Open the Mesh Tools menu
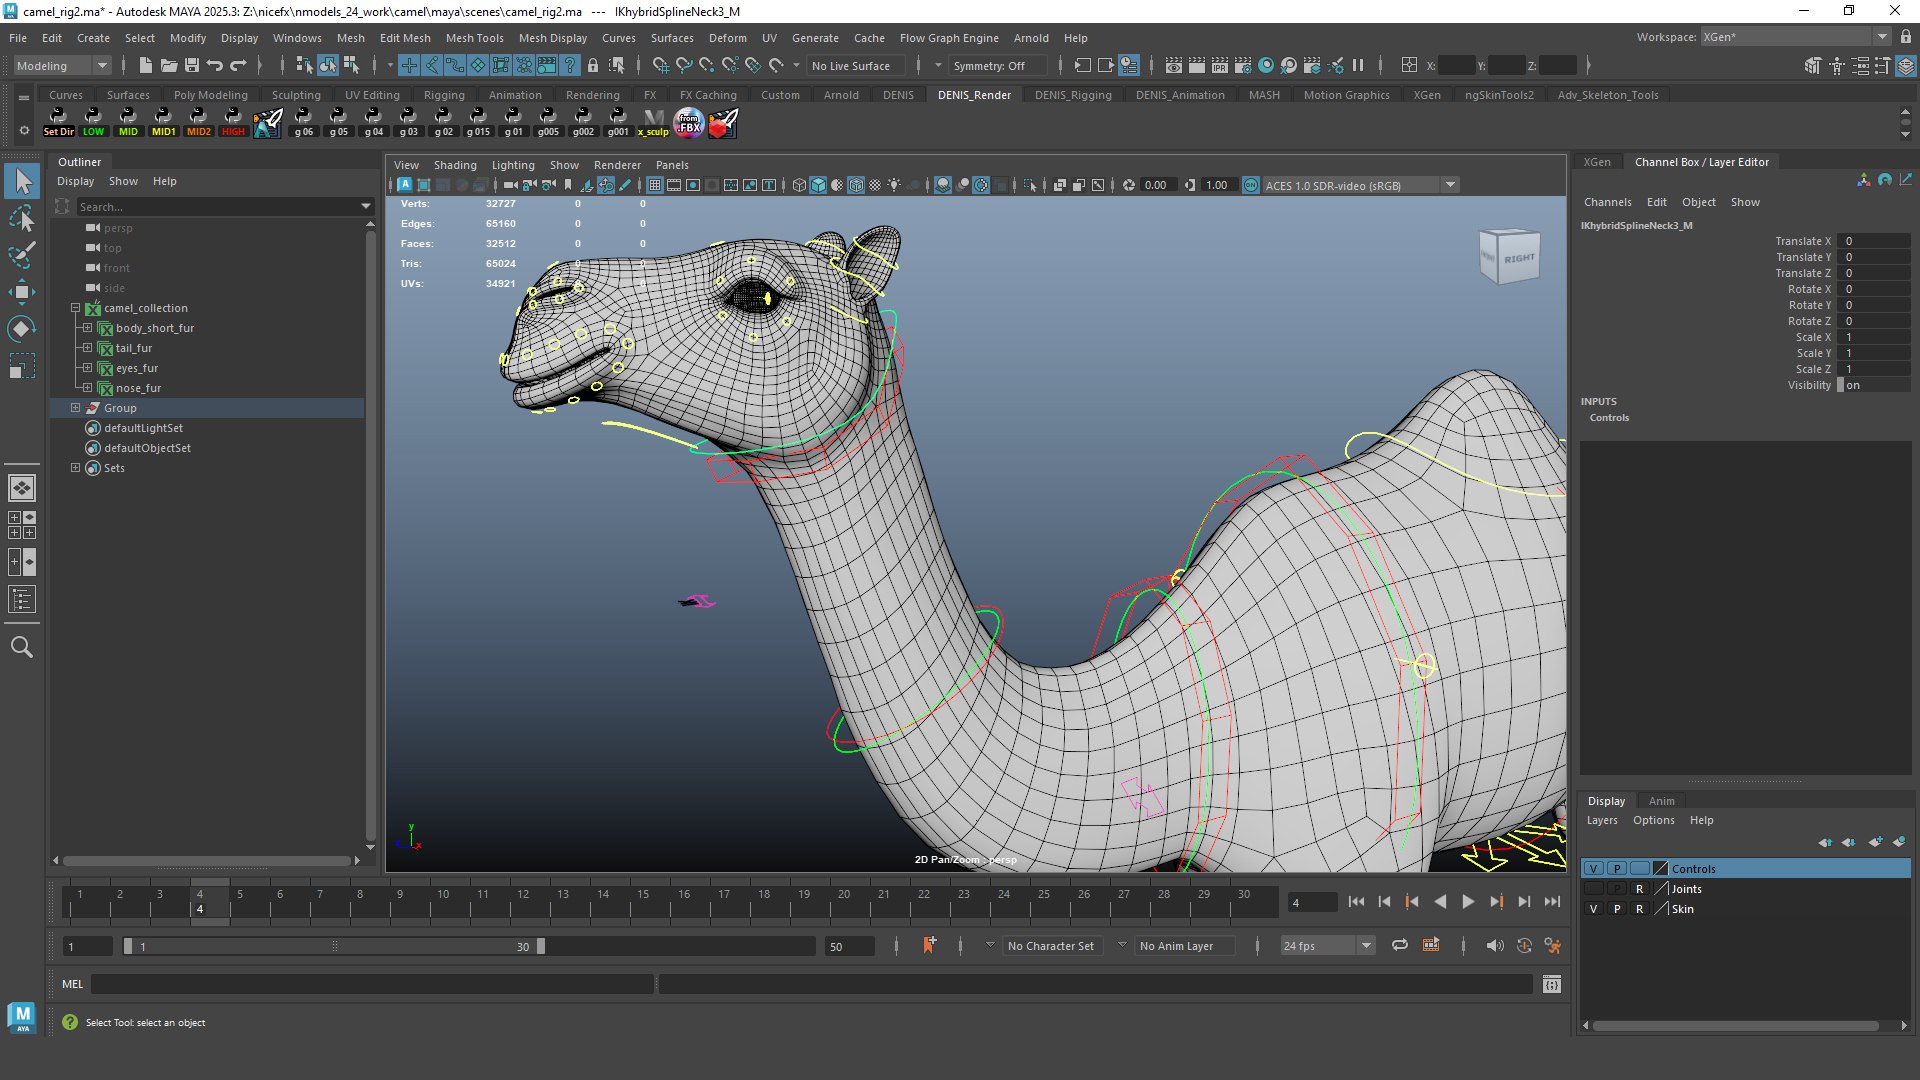1920x1080 pixels. click(474, 38)
